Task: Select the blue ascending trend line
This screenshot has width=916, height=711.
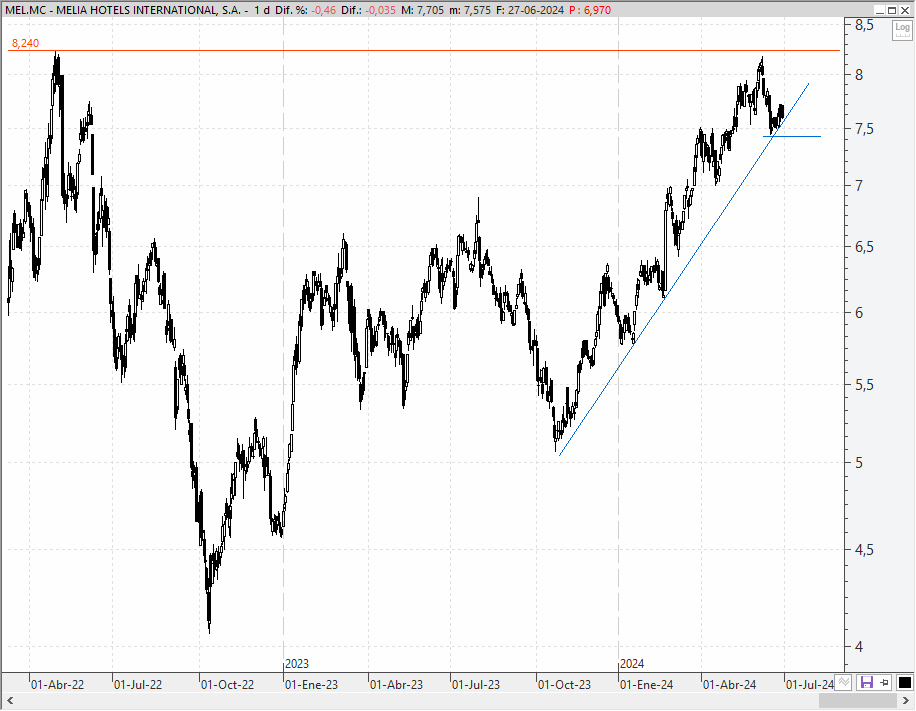Action: pyautogui.click(x=683, y=270)
